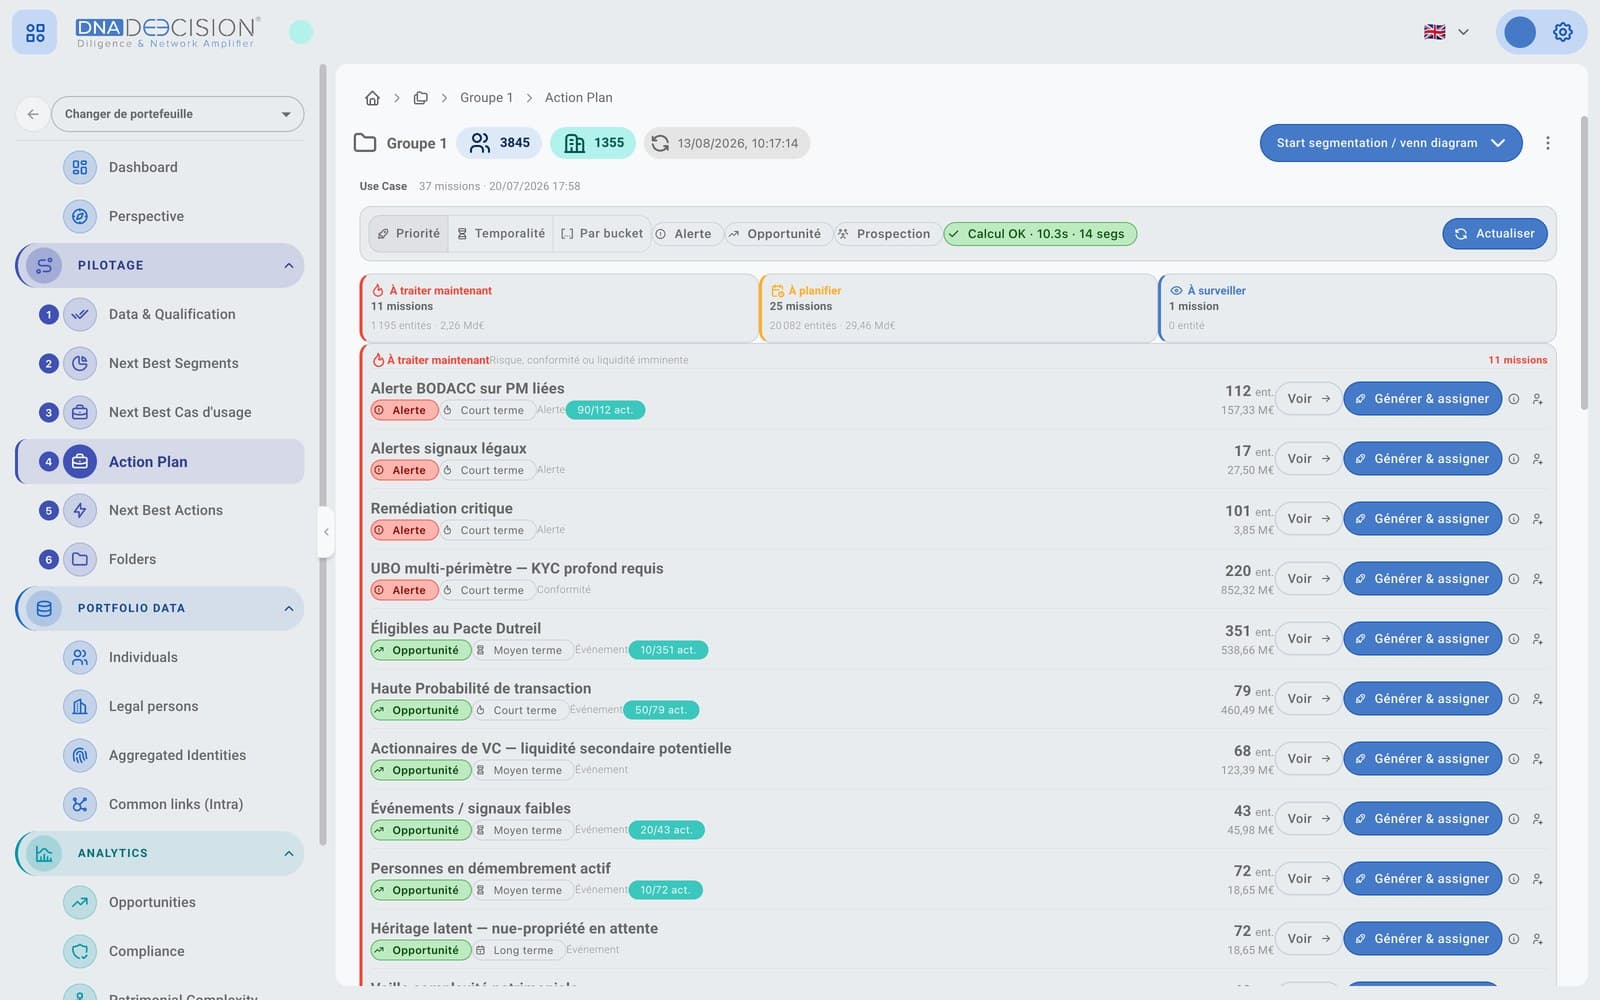This screenshot has width=1600, height=1000.
Task: Click the sidebar vertical scrollbar
Action: click(323, 455)
